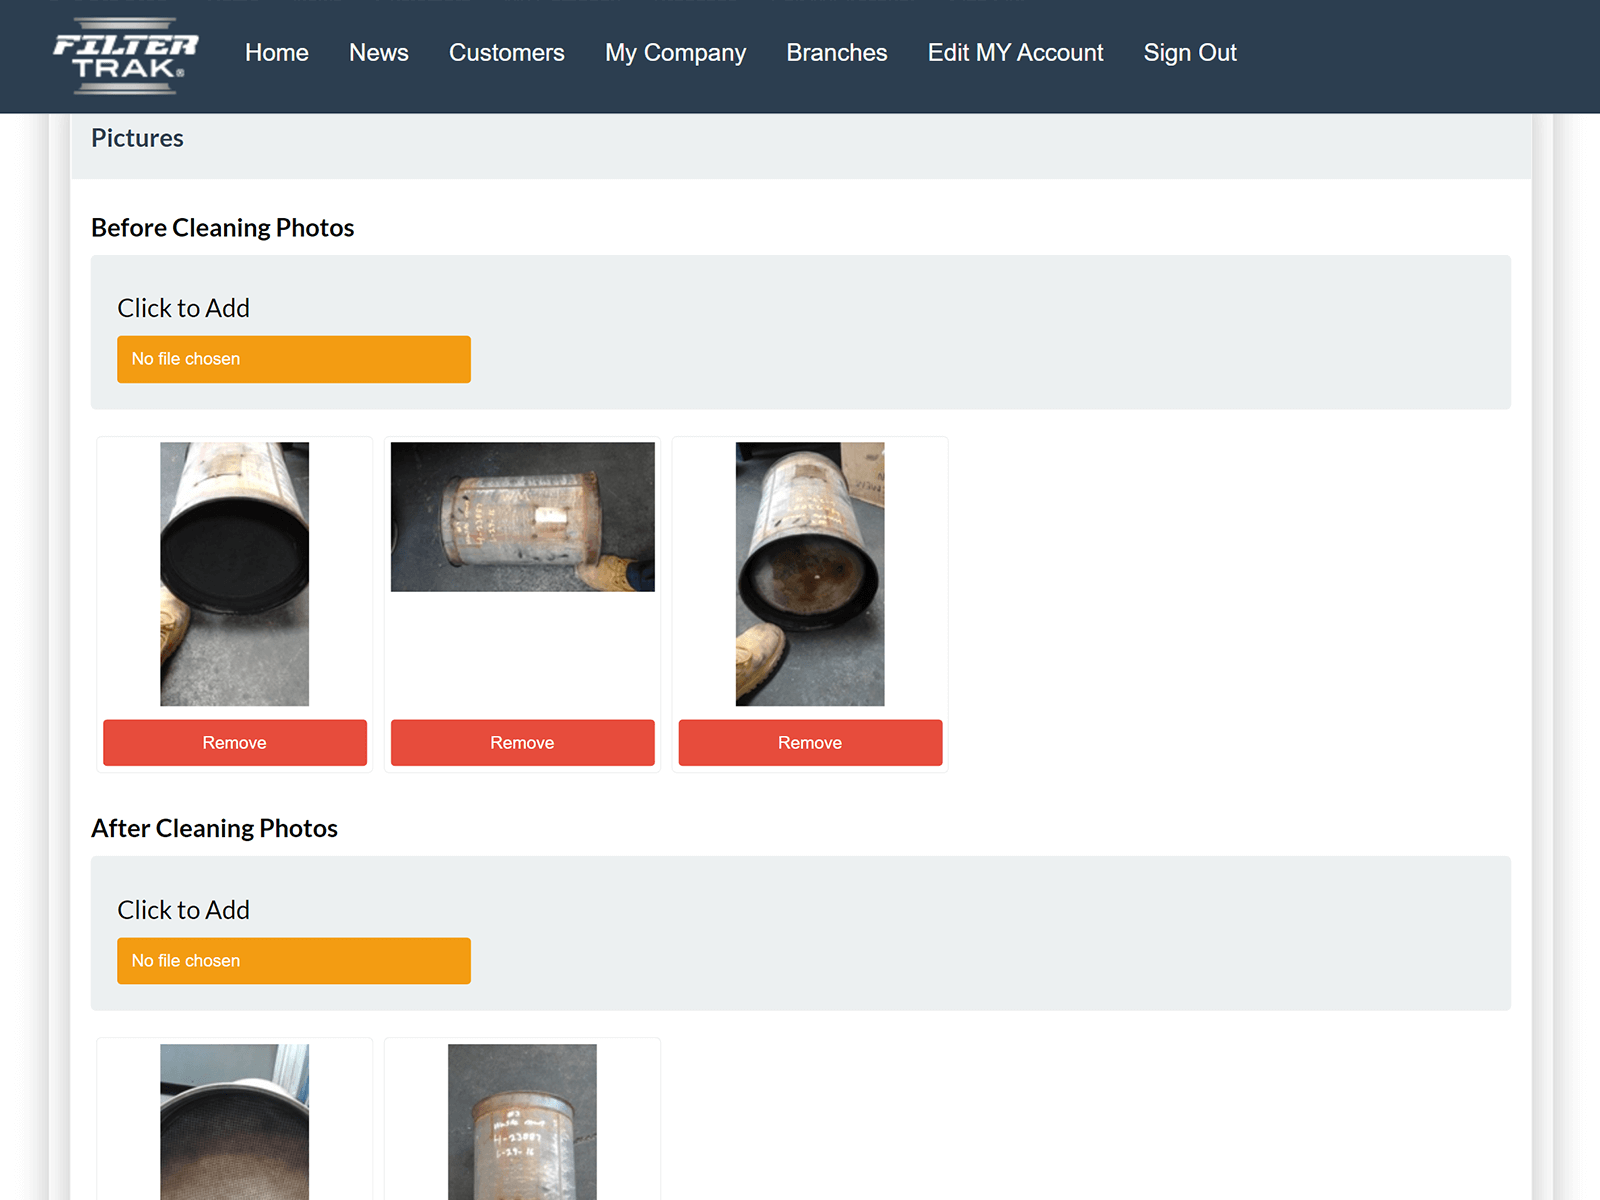Open the Customers page
The width and height of the screenshot is (1600, 1200).
[x=507, y=53]
